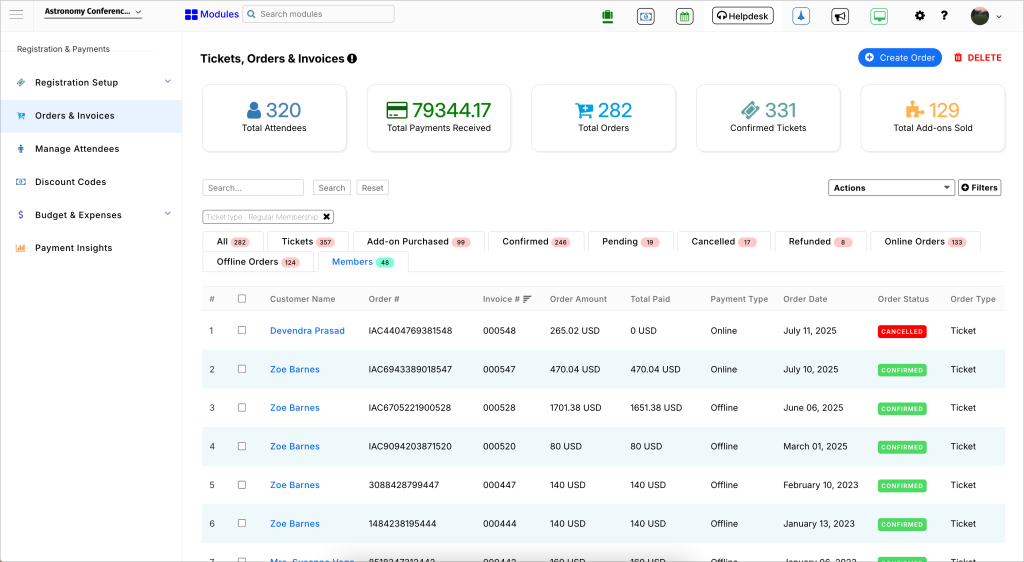Open the user avatar menu
The height and width of the screenshot is (562, 1024).
(x=985, y=16)
